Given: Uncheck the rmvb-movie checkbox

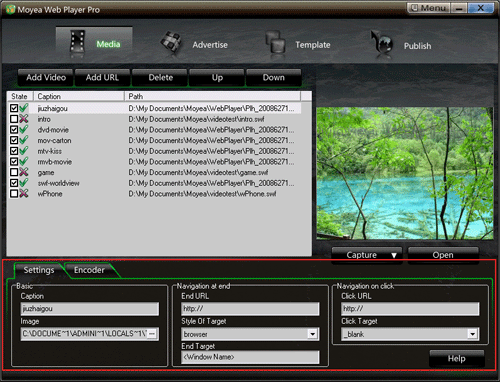Looking at the screenshot, I should click(14, 162).
